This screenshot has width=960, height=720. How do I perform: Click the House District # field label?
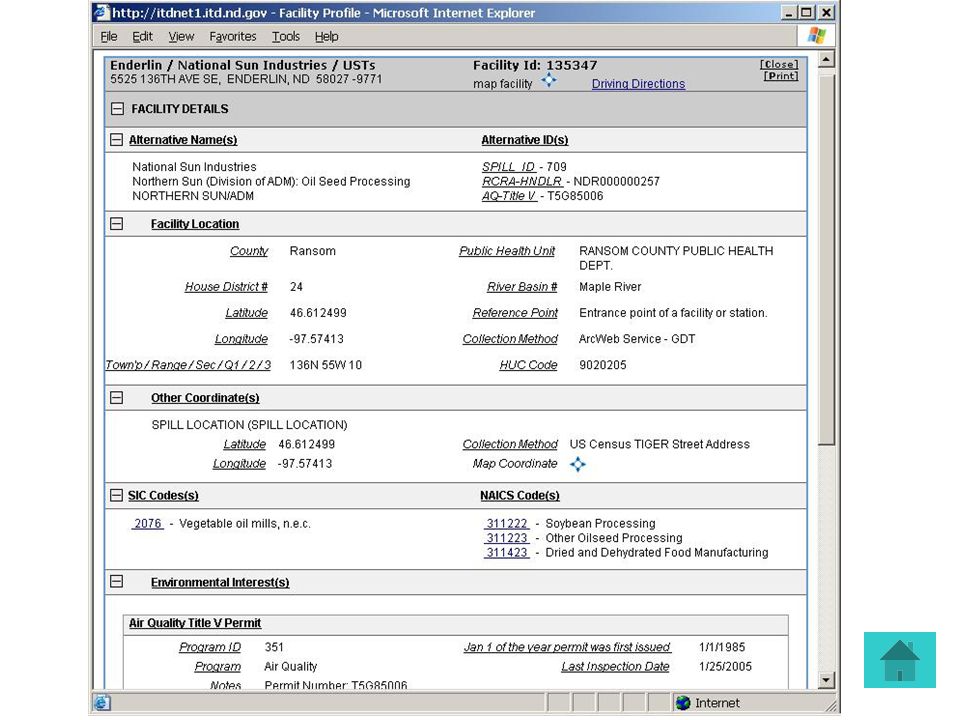coord(226,287)
